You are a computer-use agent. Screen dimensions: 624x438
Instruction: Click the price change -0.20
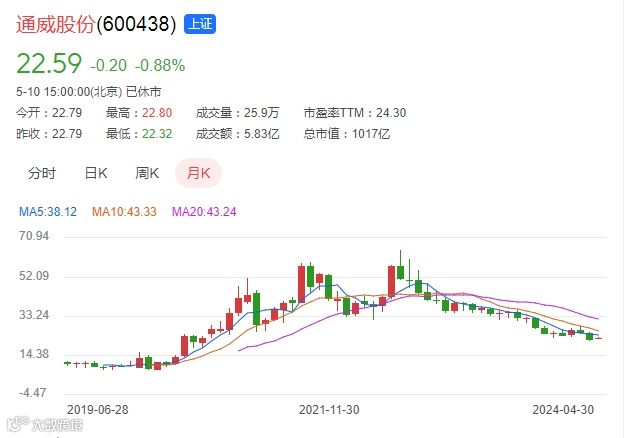(109, 66)
